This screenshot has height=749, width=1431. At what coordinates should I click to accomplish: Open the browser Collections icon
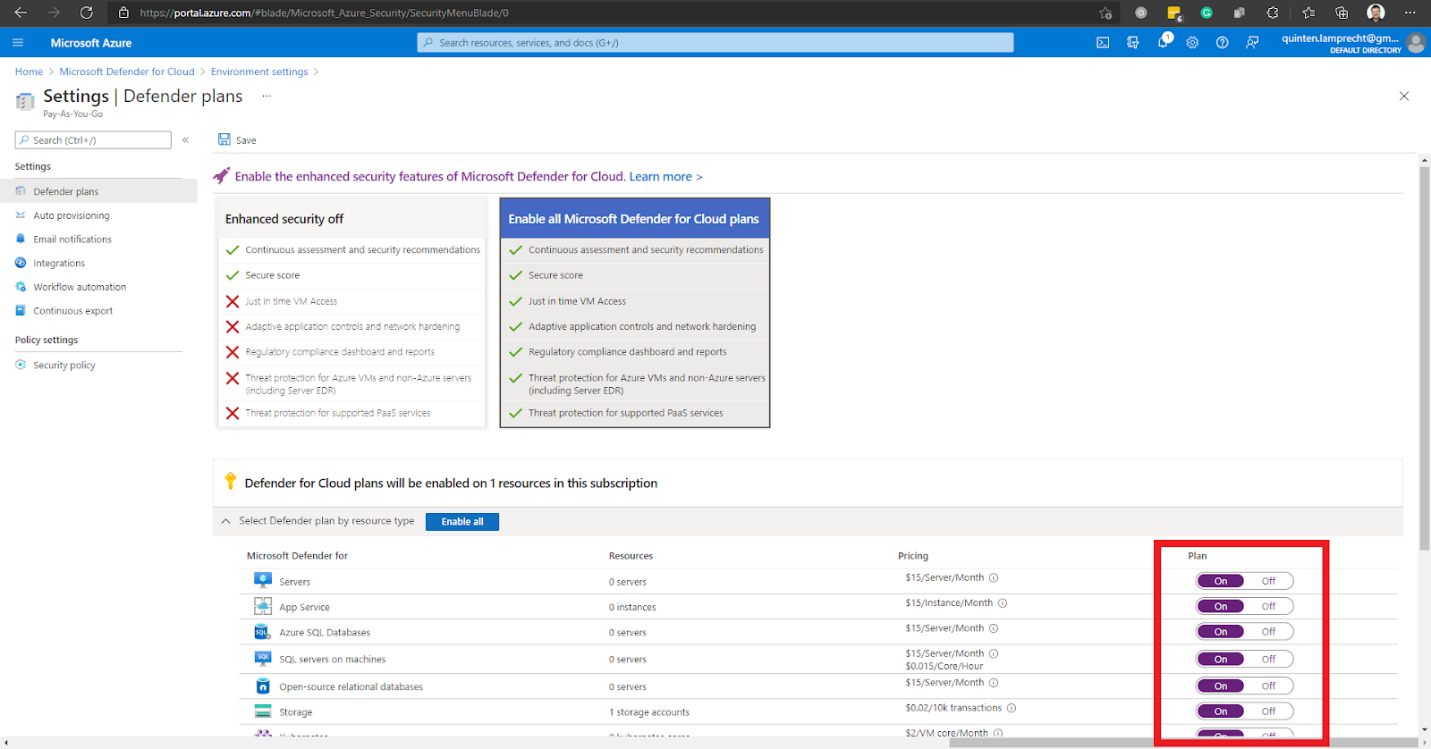[x=1342, y=13]
